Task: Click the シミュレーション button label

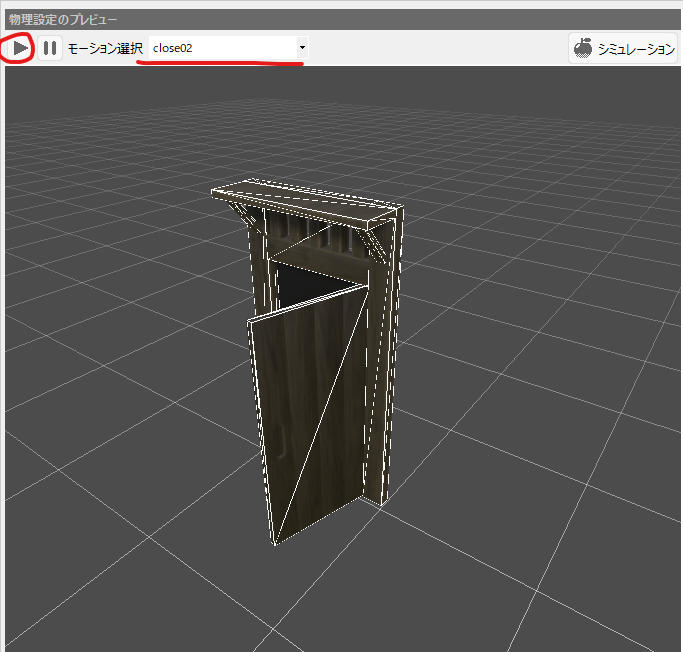Action: (x=636, y=49)
